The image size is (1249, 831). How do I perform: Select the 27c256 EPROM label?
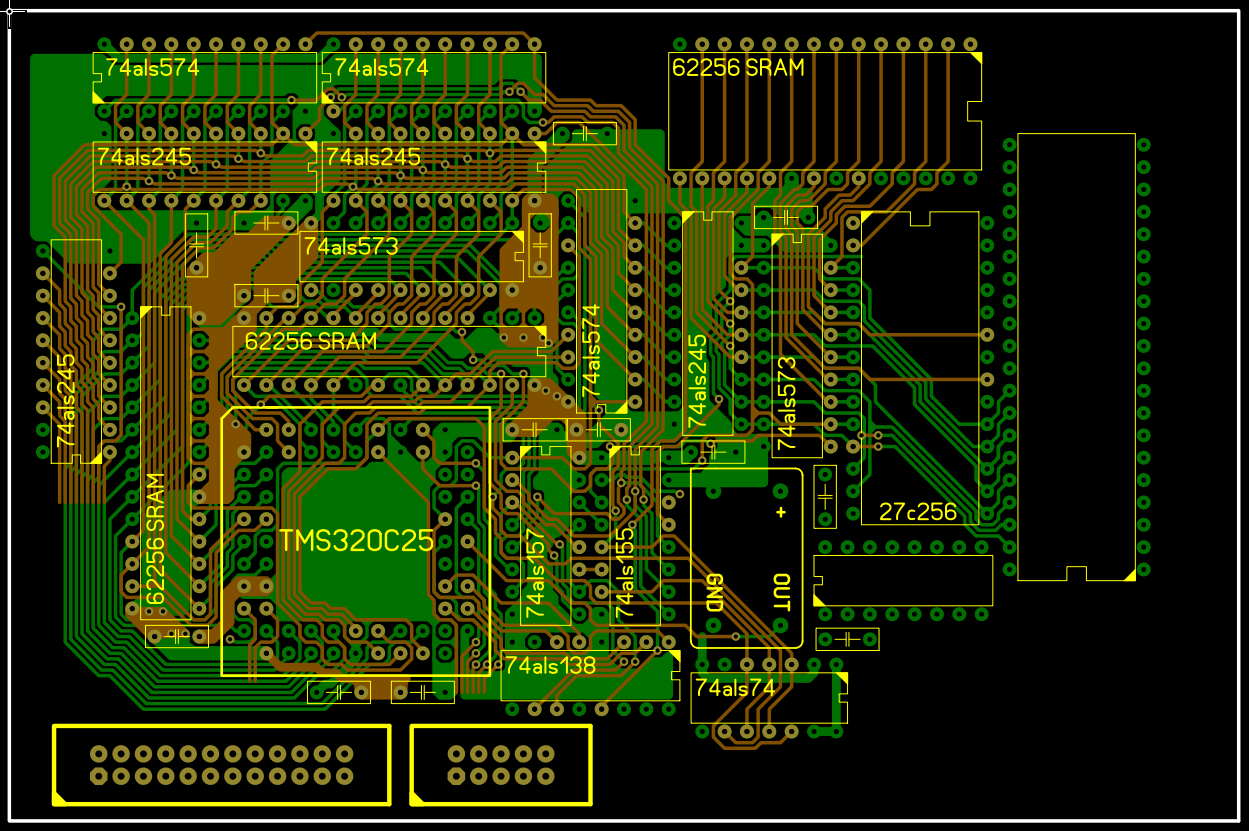point(917,512)
